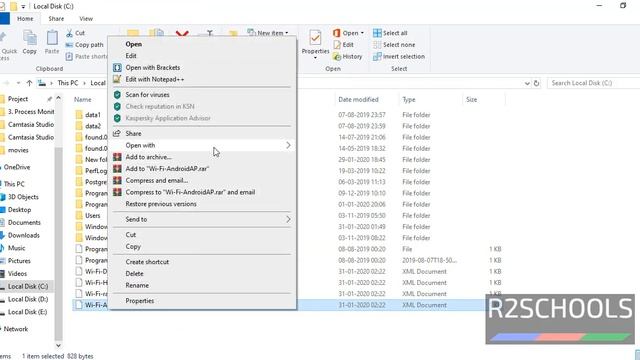Sort by the Size column header

(x=471, y=100)
